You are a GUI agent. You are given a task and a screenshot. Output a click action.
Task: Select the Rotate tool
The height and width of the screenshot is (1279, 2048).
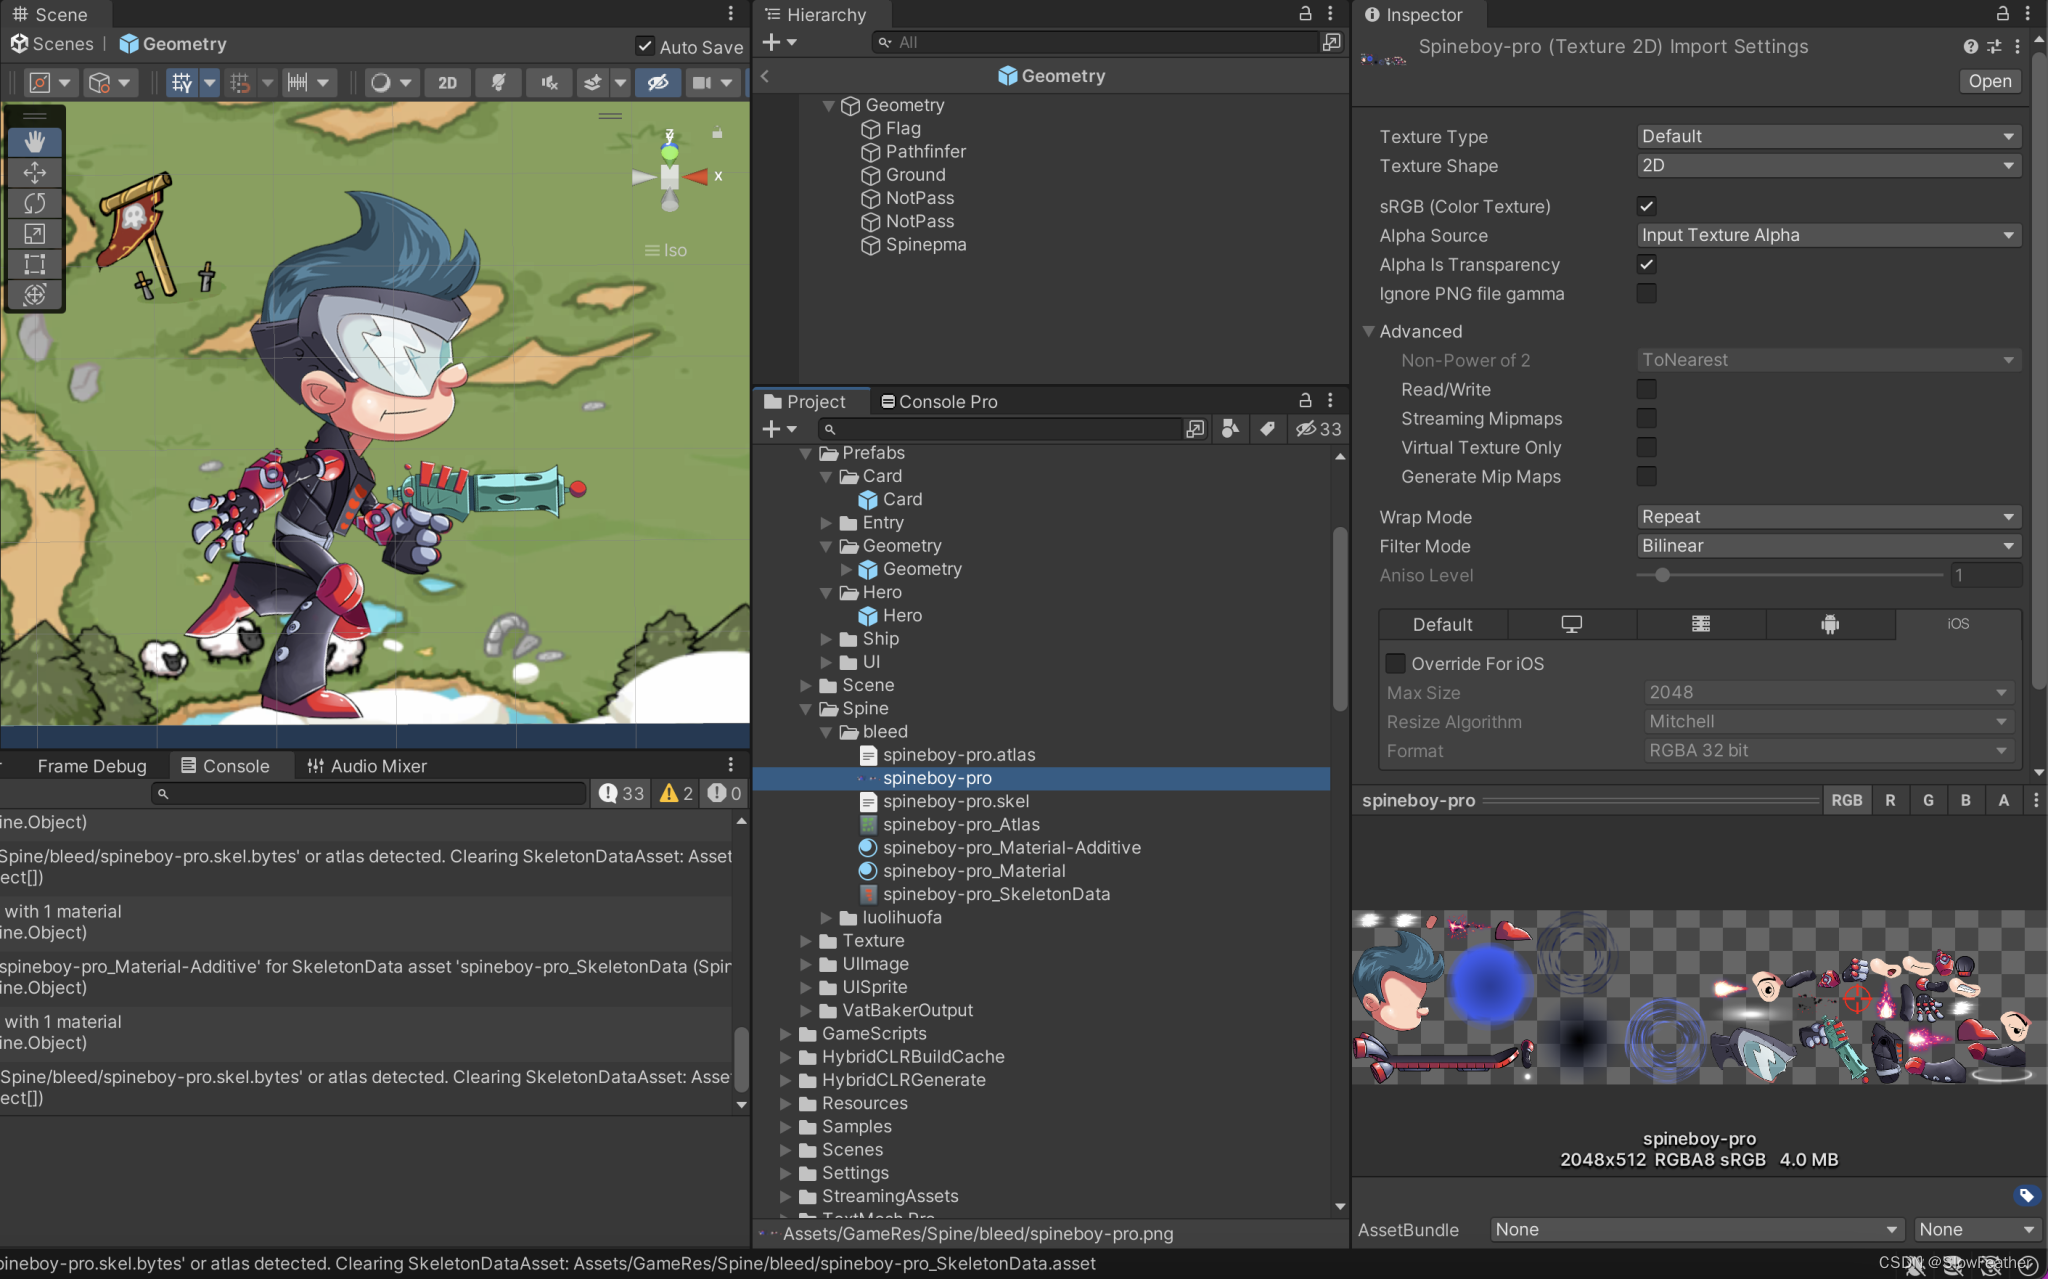pos(35,203)
